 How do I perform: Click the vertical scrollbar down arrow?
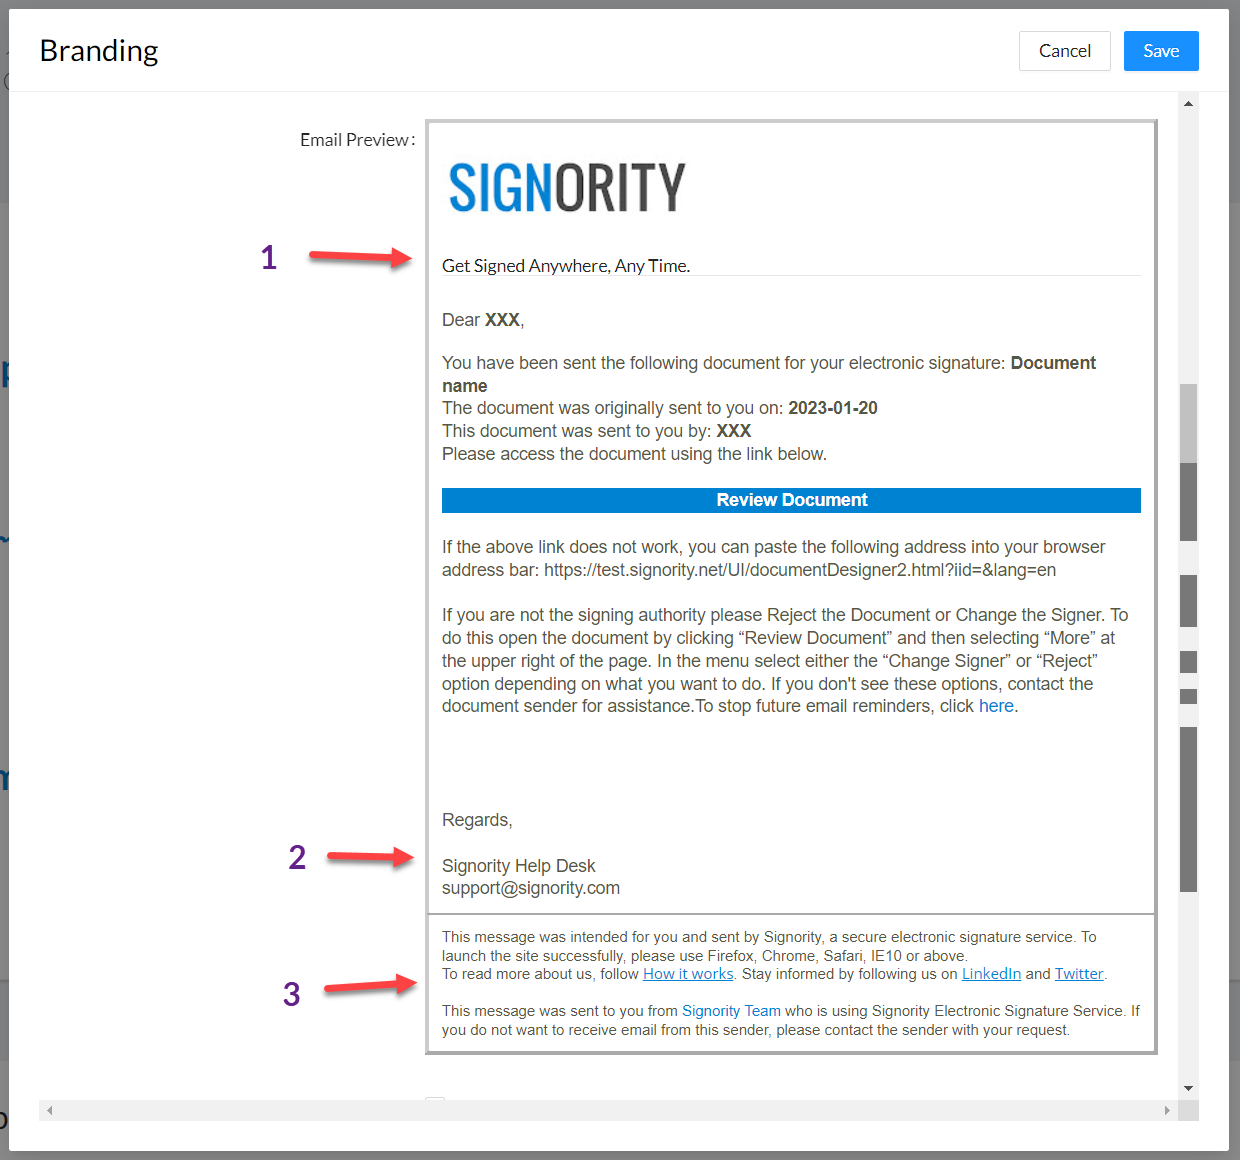click(x=1188, y=1088)
